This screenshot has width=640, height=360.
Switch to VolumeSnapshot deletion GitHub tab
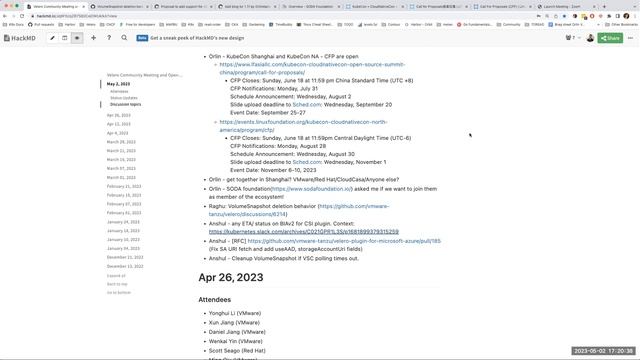point(120,7)
